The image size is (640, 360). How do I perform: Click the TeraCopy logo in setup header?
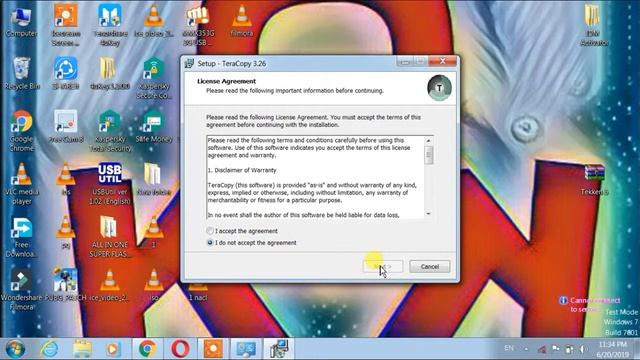click(439, 88)
